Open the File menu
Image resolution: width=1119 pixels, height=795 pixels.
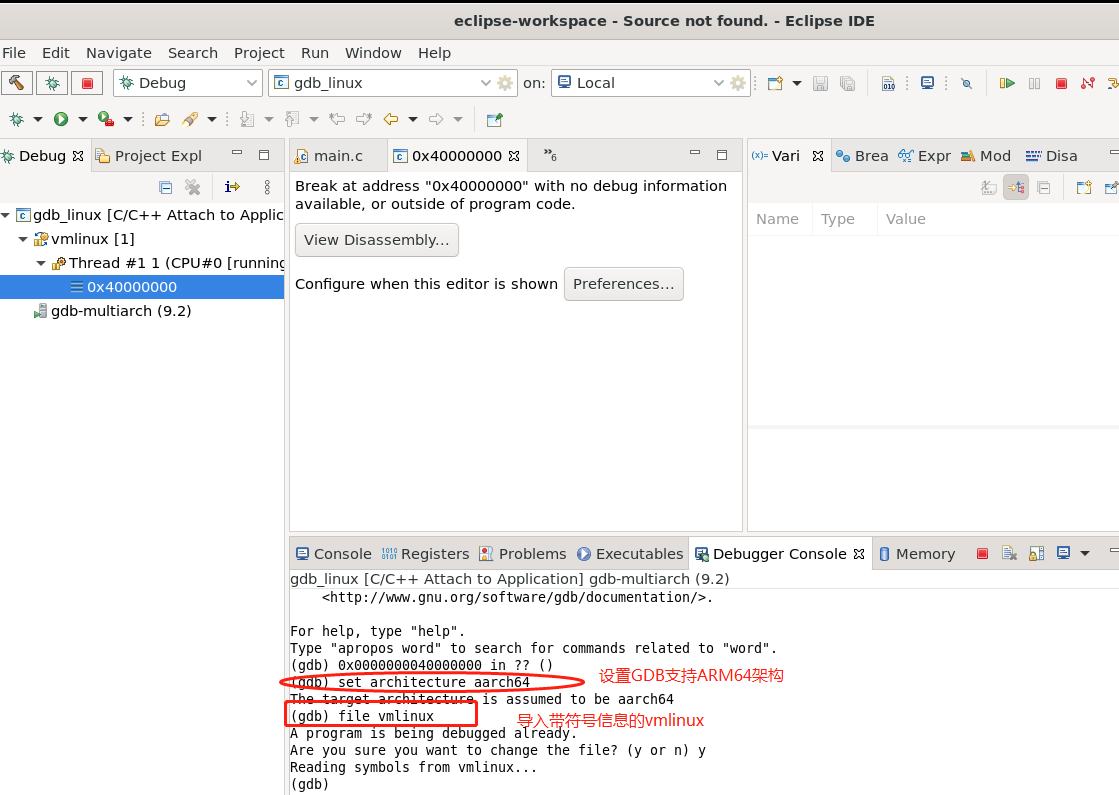point(14,53)
